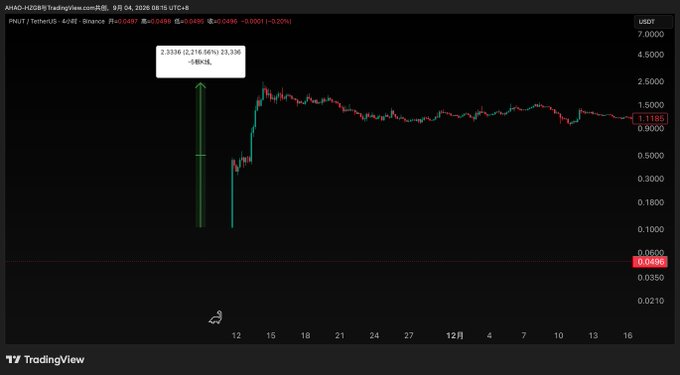Click the date label 18 on the time axis
Screen dimensions: 680x375
305,336
